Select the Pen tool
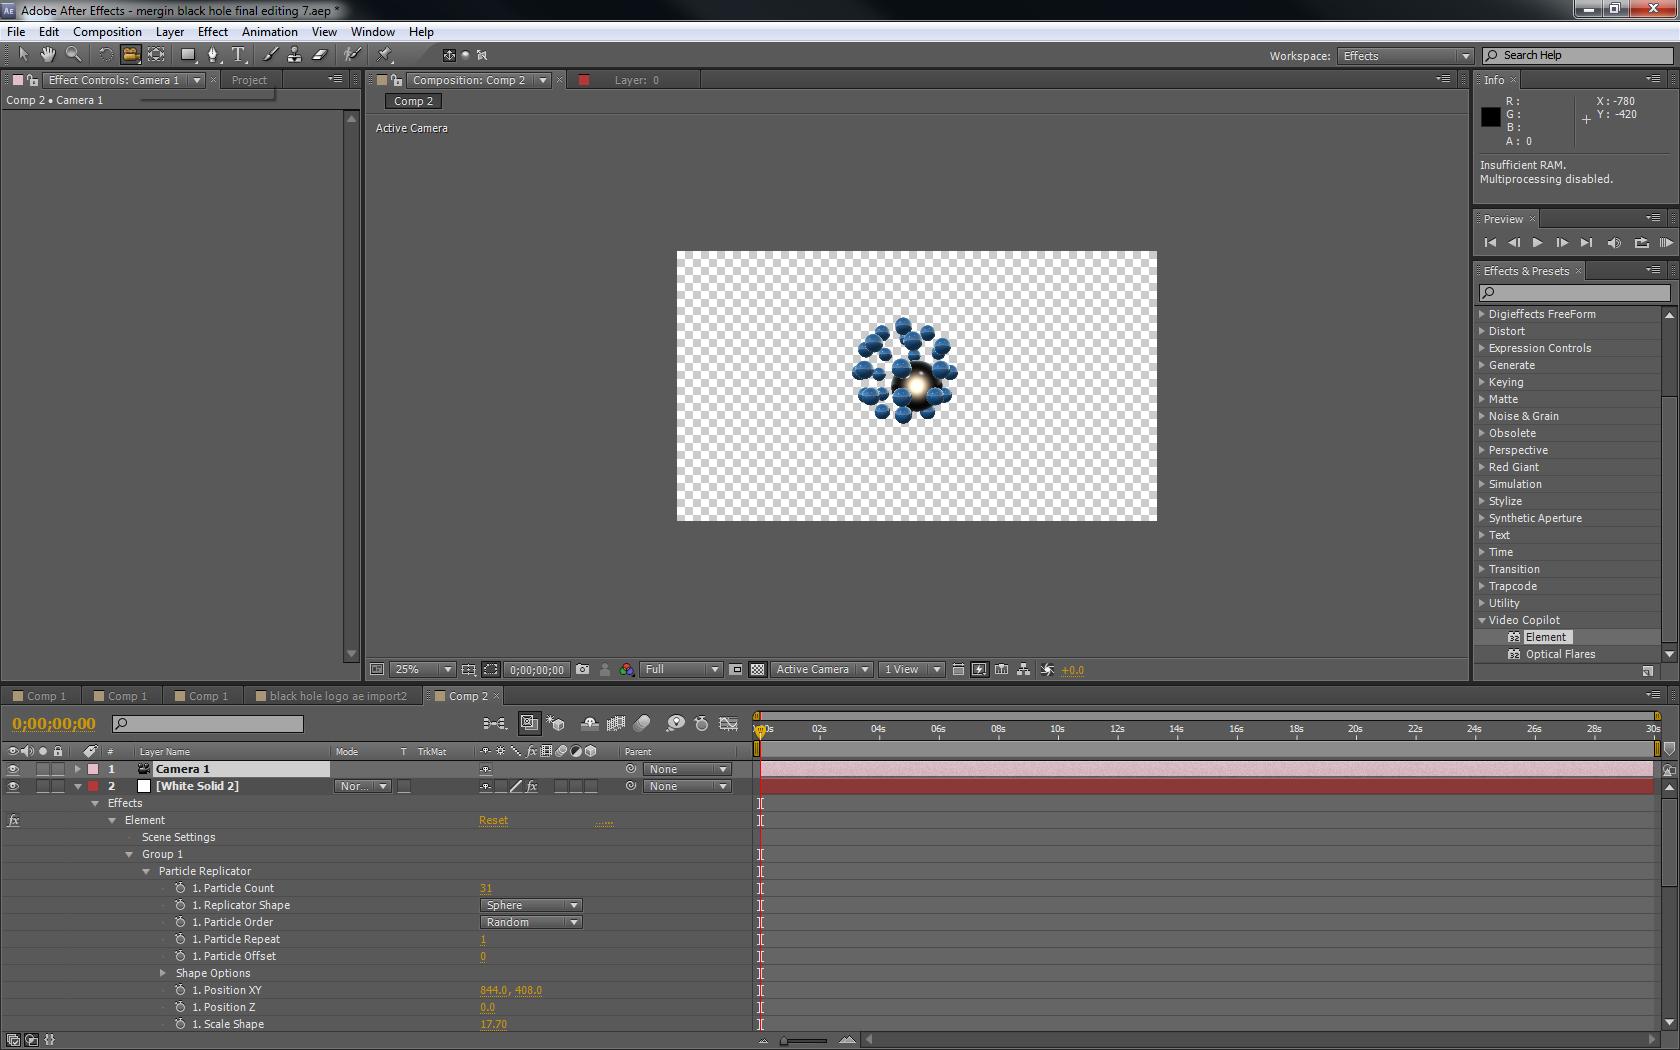The height and width of the screenshot is (1050, 1680). pyautogui.click(x=212, y=55)
